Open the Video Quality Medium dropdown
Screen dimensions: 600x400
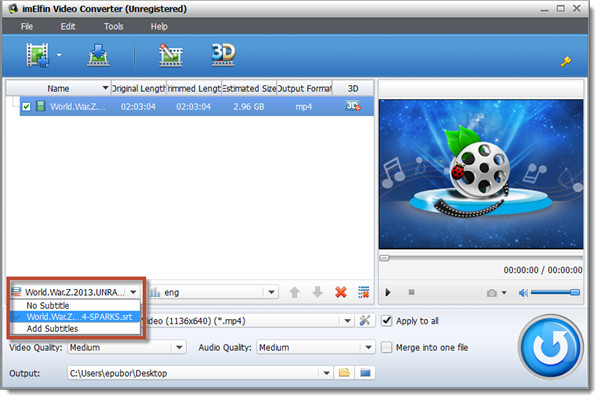pos(179,348)
